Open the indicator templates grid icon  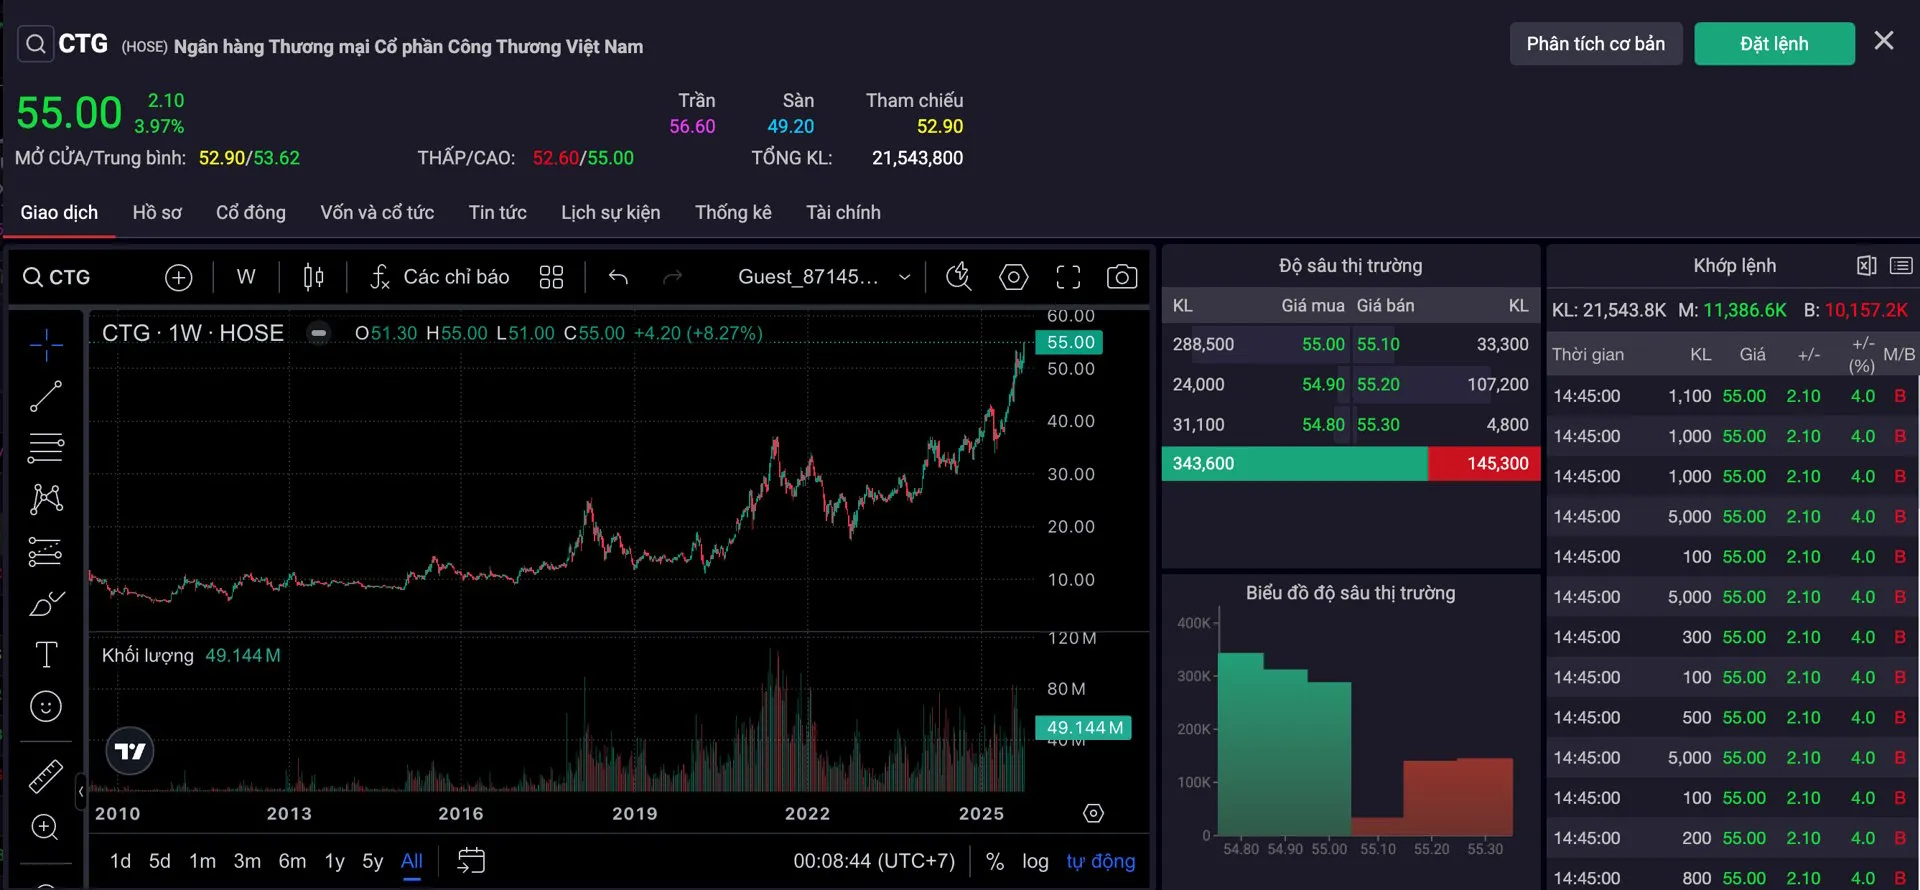point(551,277)
